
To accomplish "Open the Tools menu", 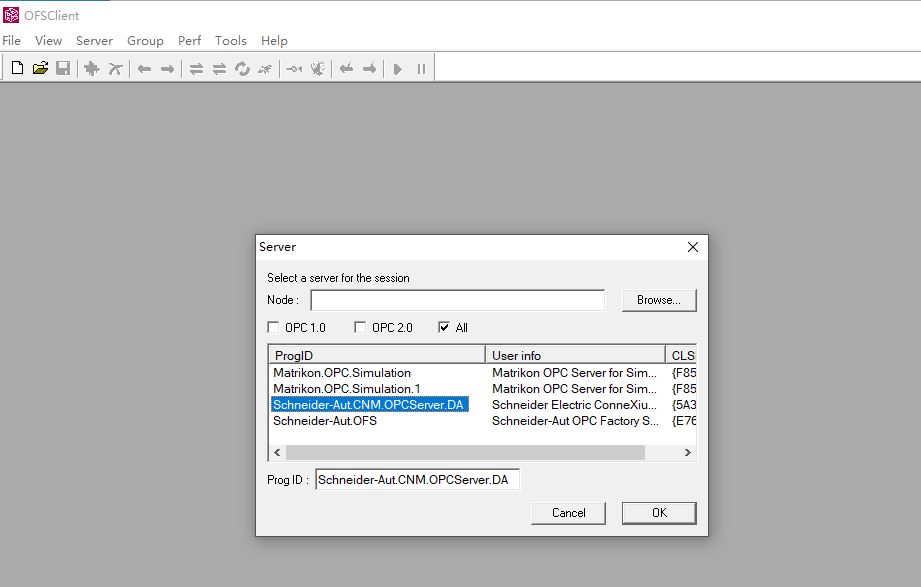I will 230,41.
